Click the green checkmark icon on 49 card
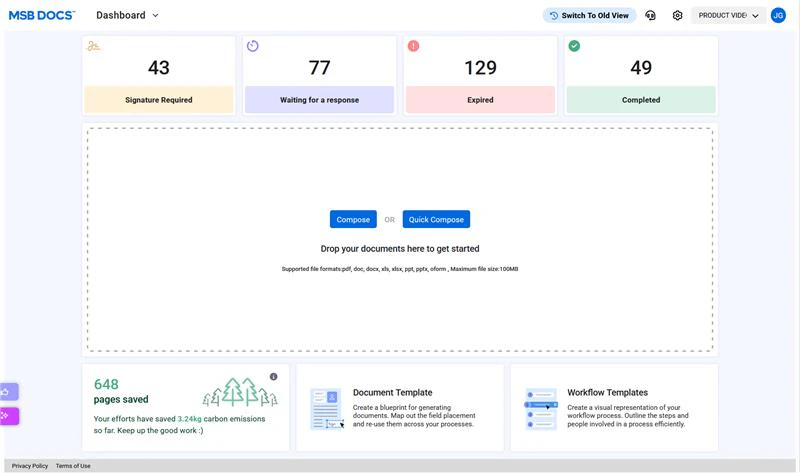 click(574, 46)
